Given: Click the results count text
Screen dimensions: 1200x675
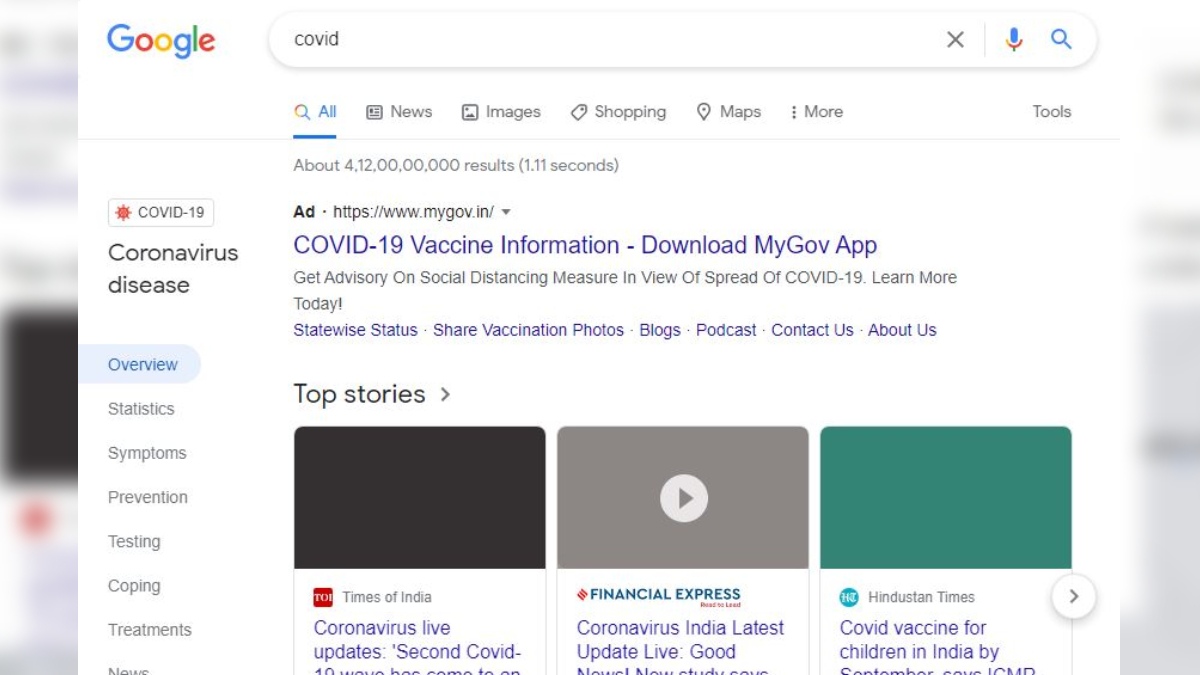Looking at the screenshot, I should coord(456,165).
